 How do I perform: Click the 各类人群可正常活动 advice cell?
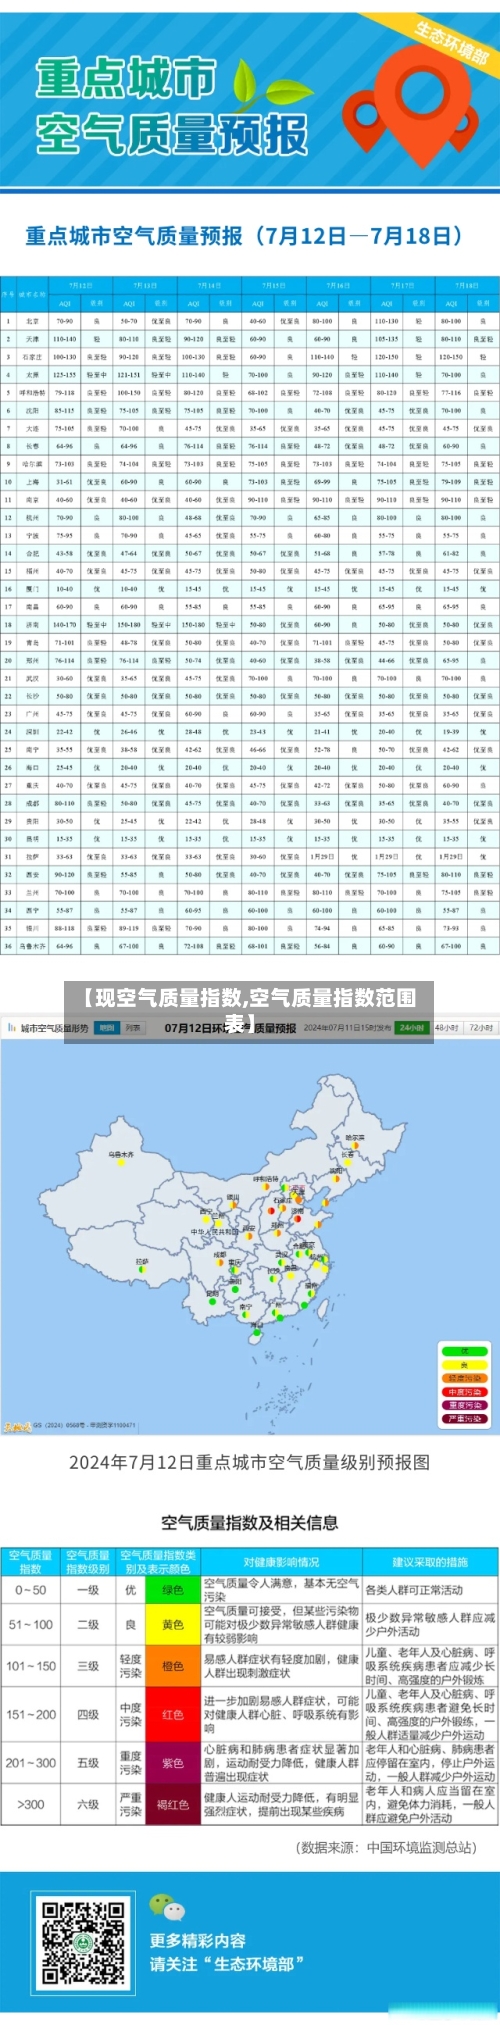[430, 1590]
